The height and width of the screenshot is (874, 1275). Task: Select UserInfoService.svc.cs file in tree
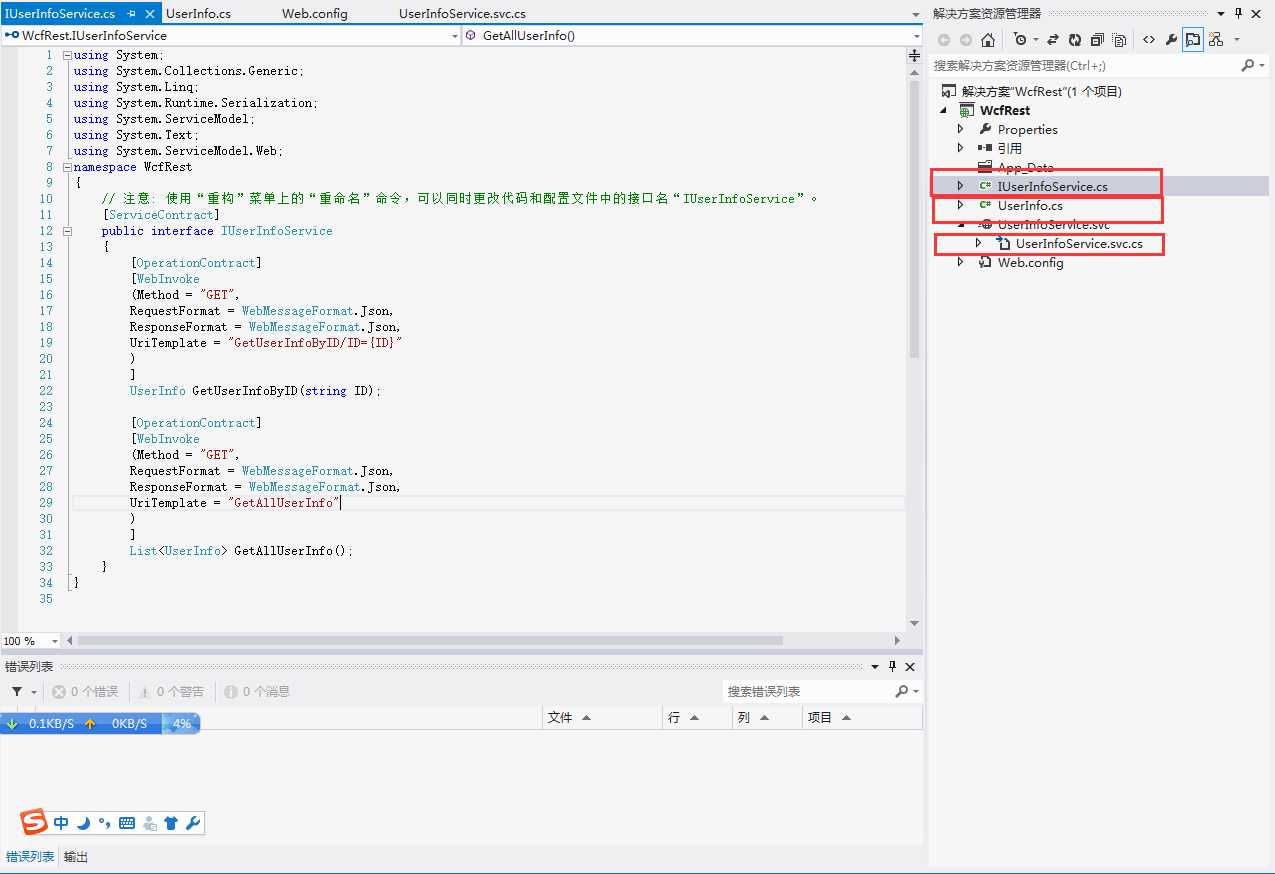pos(1078,243)
